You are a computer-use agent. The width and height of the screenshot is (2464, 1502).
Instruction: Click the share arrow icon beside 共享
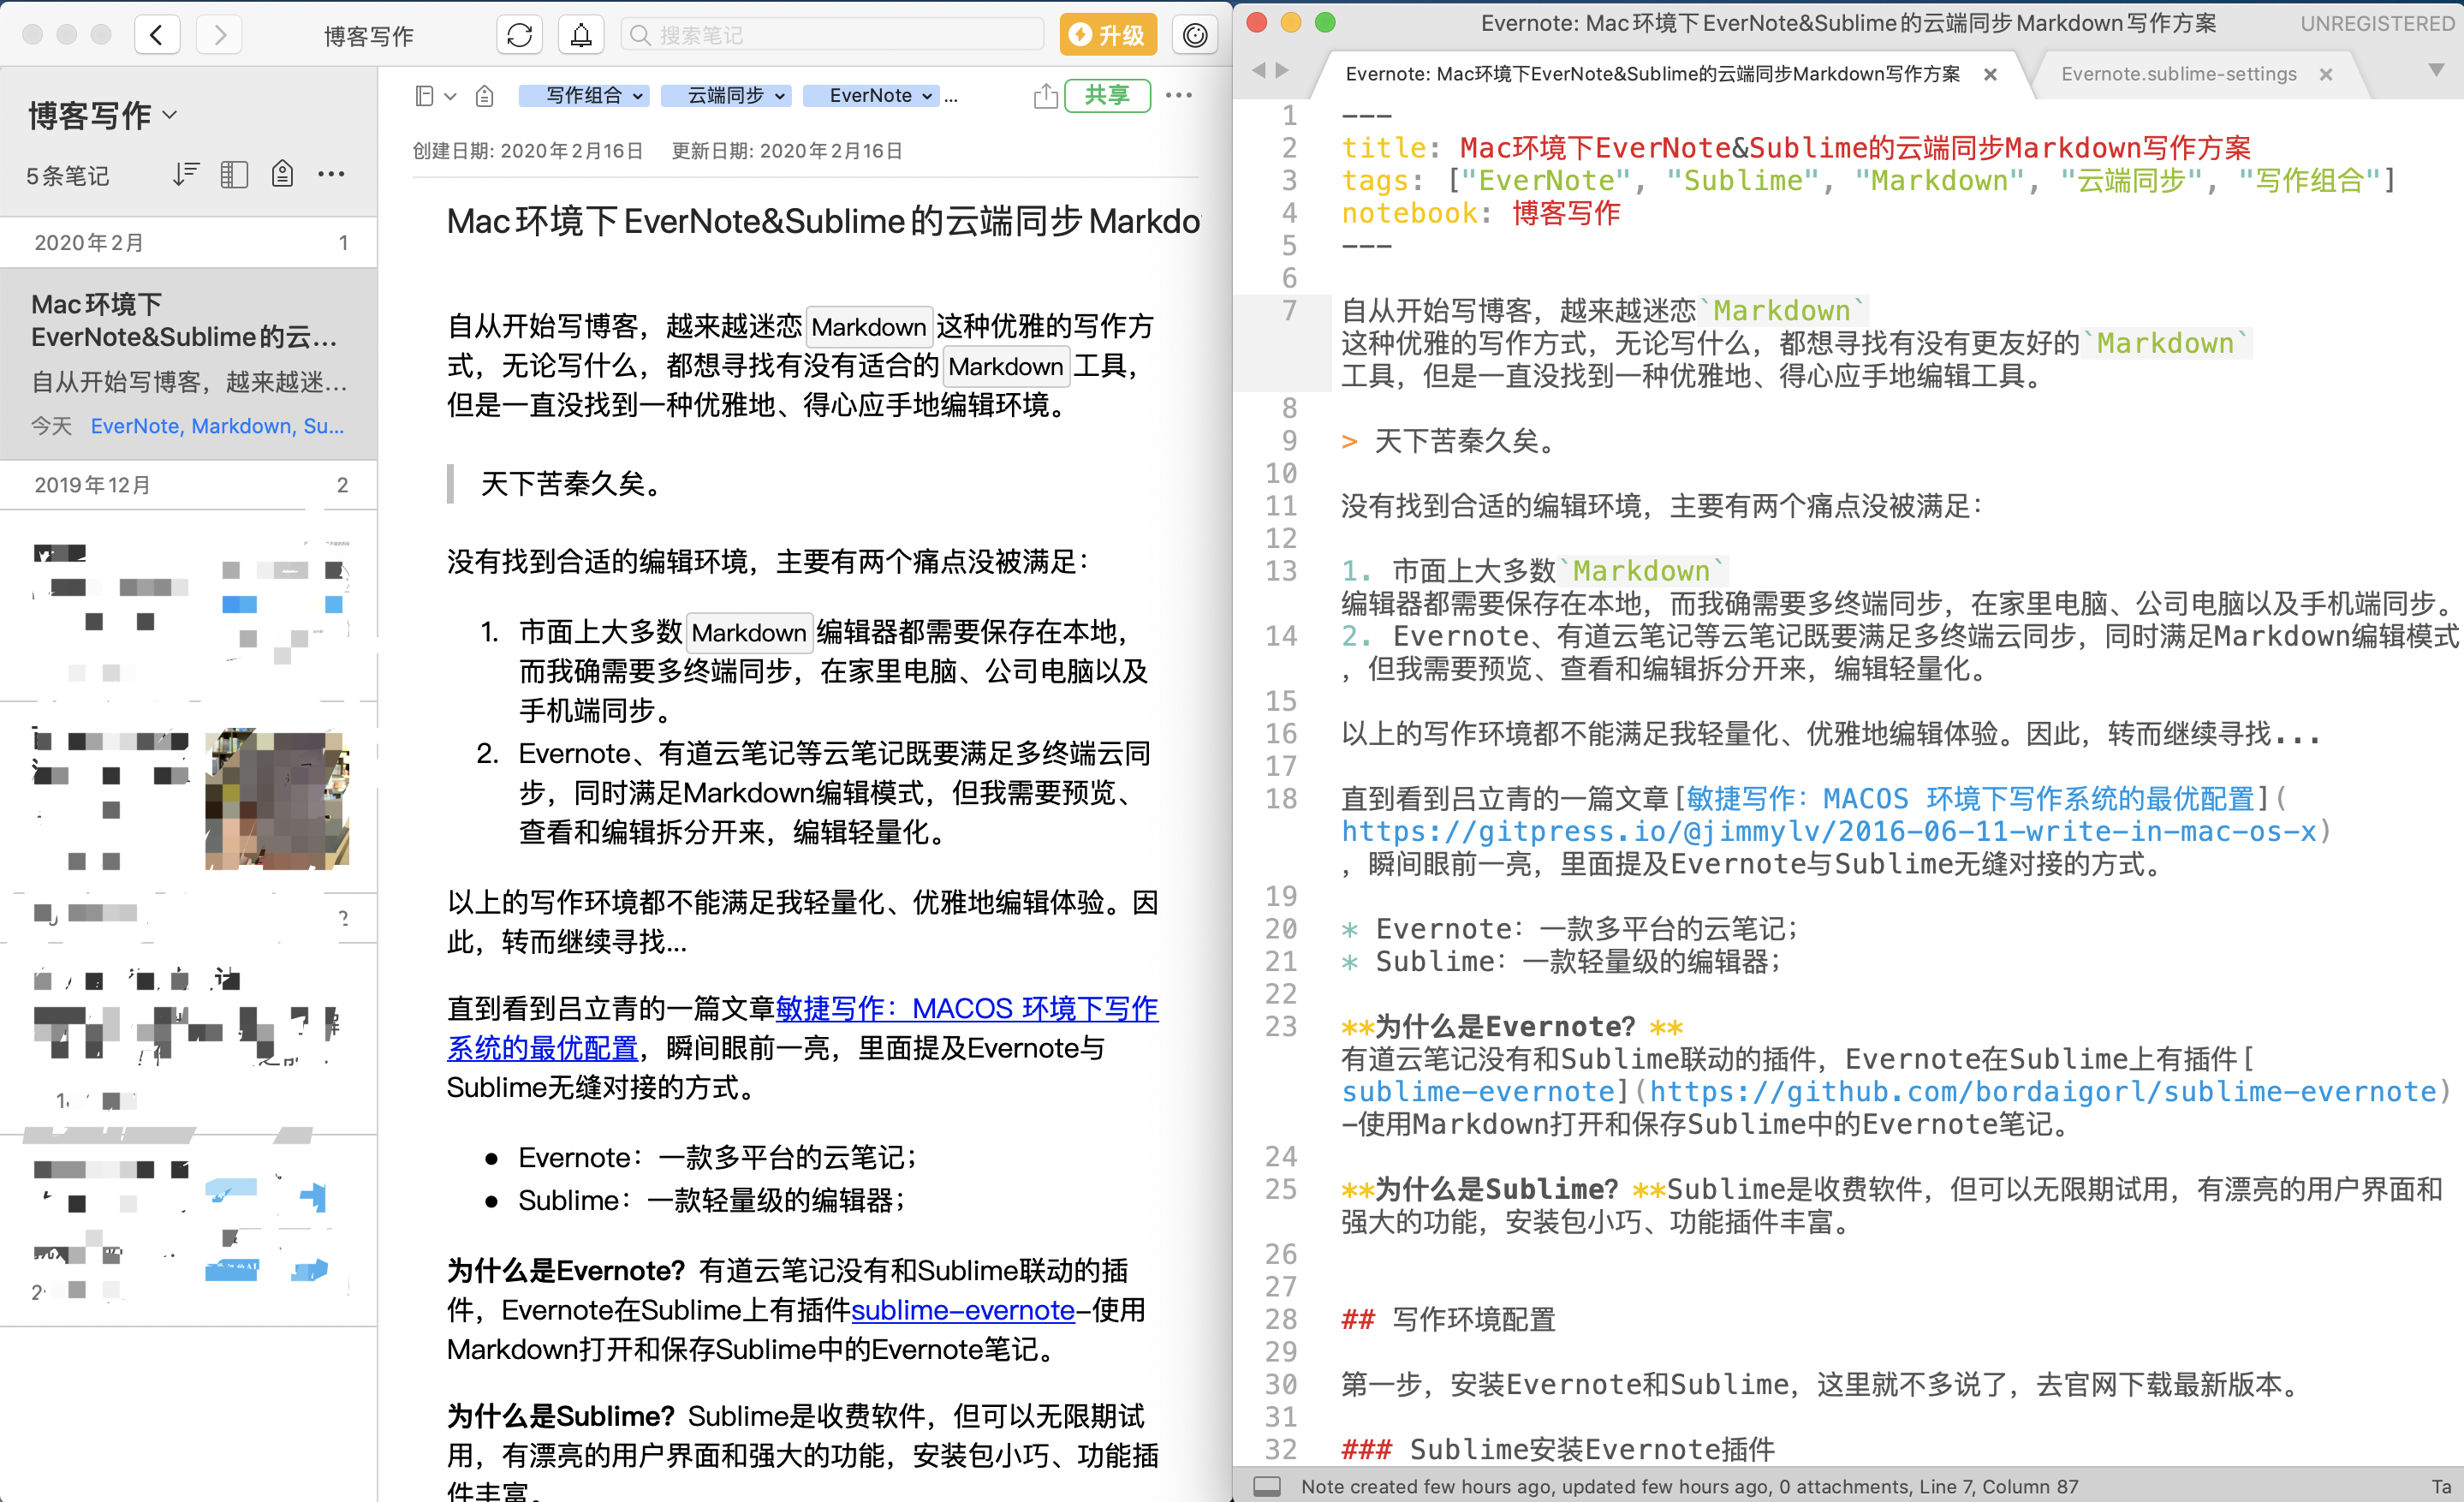coord(1045,95)
